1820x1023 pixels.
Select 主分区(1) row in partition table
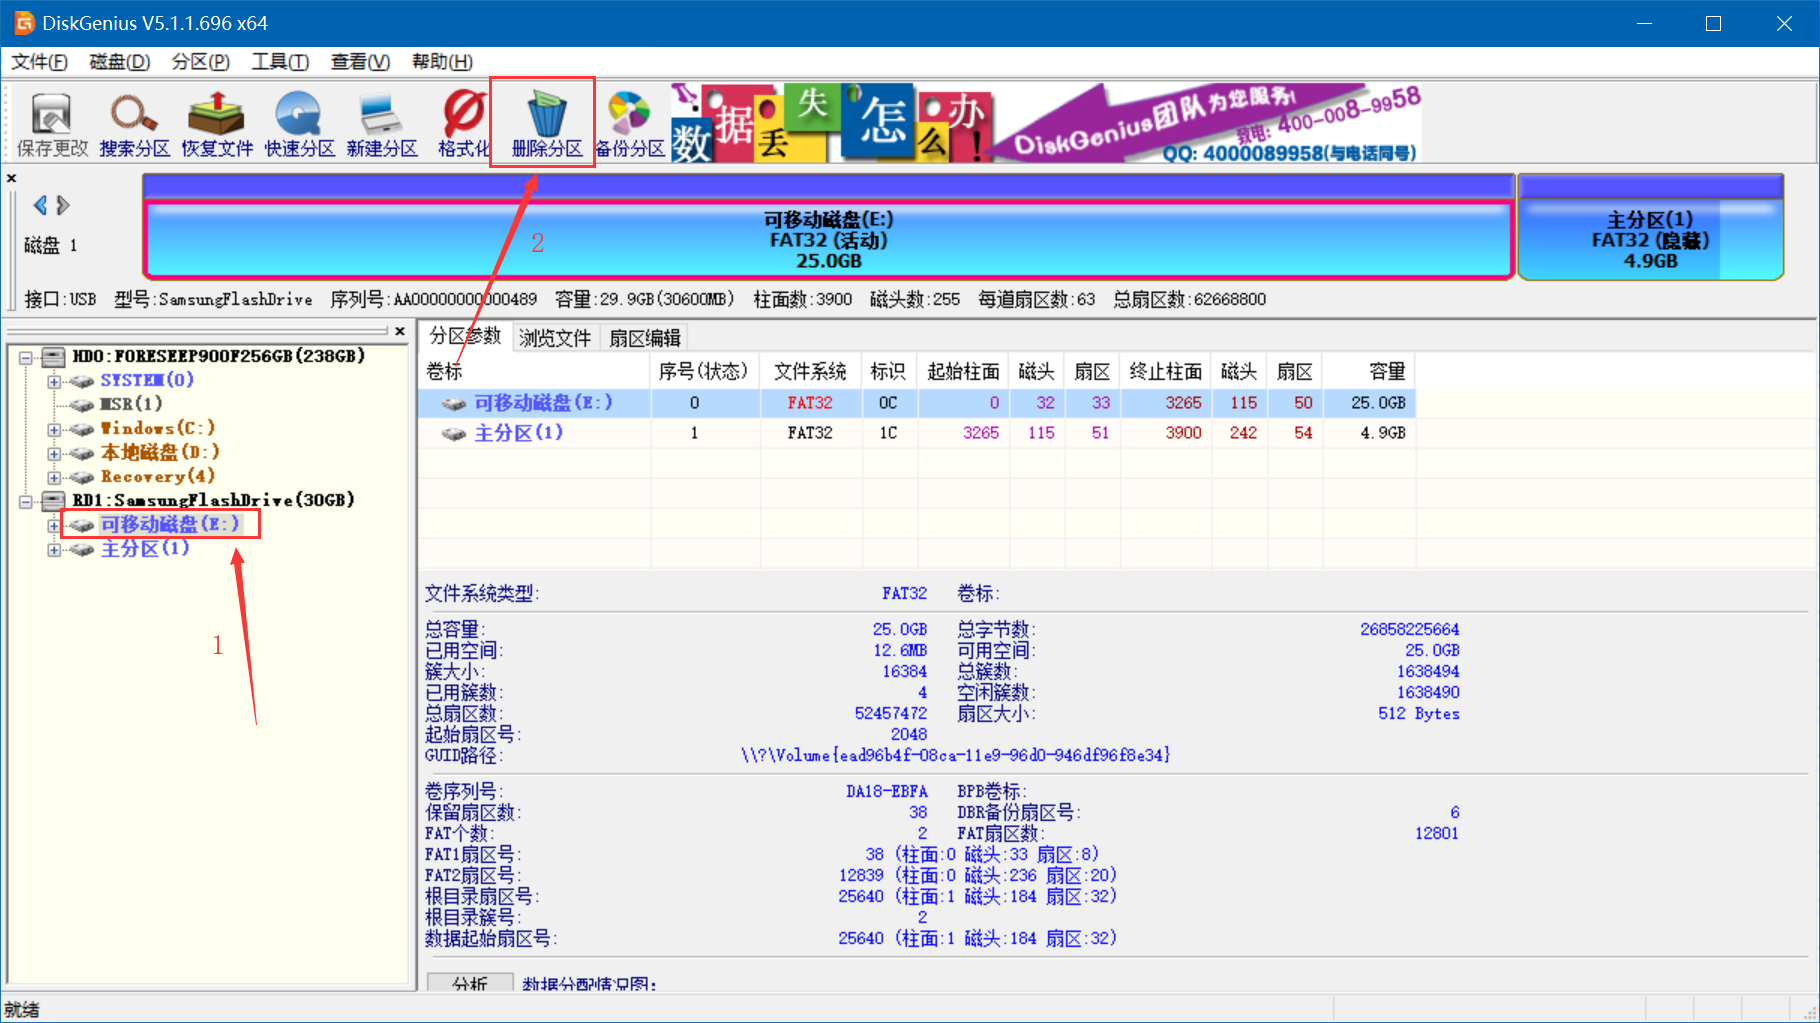[916, 433]
